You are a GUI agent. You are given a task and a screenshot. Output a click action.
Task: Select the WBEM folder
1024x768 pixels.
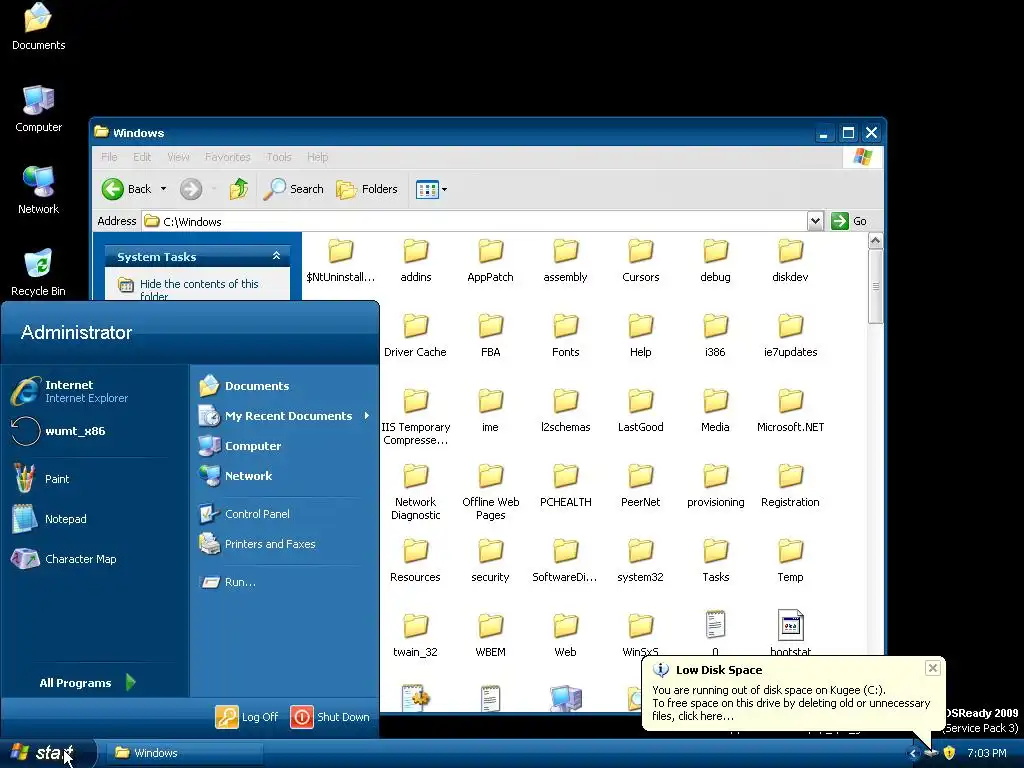coord(490,635)
